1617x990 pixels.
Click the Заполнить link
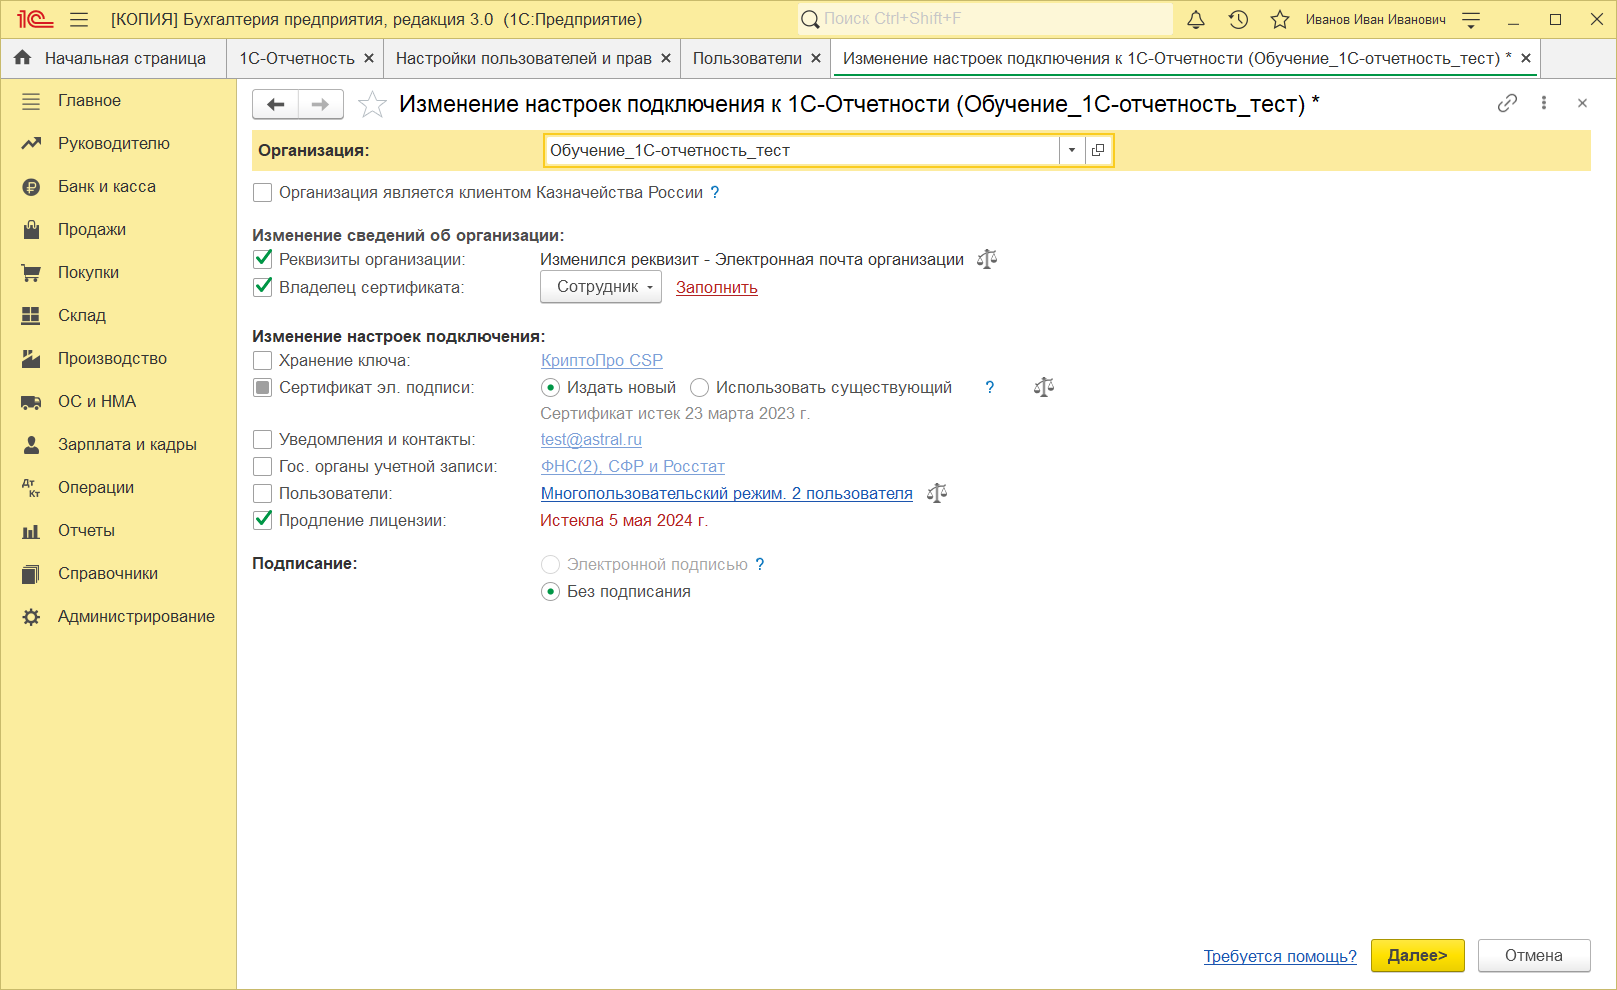(717, 287)
